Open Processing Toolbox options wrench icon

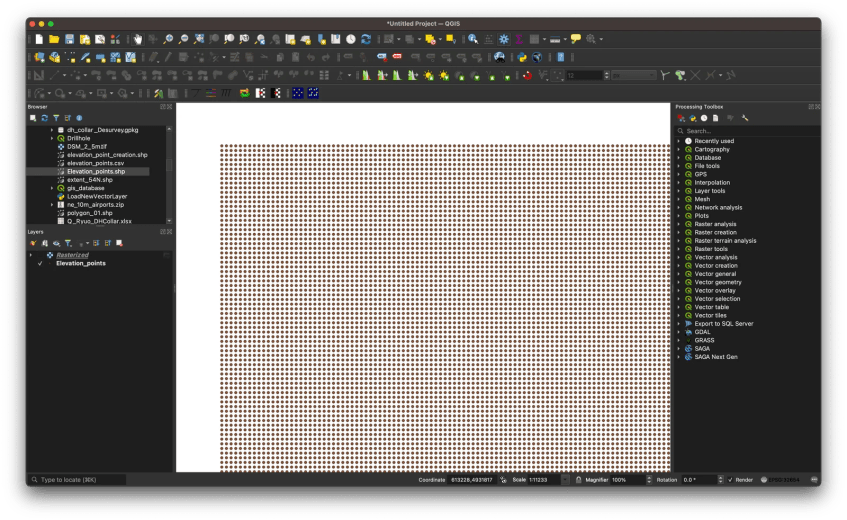pyautogui.click(x=745, y=118)
